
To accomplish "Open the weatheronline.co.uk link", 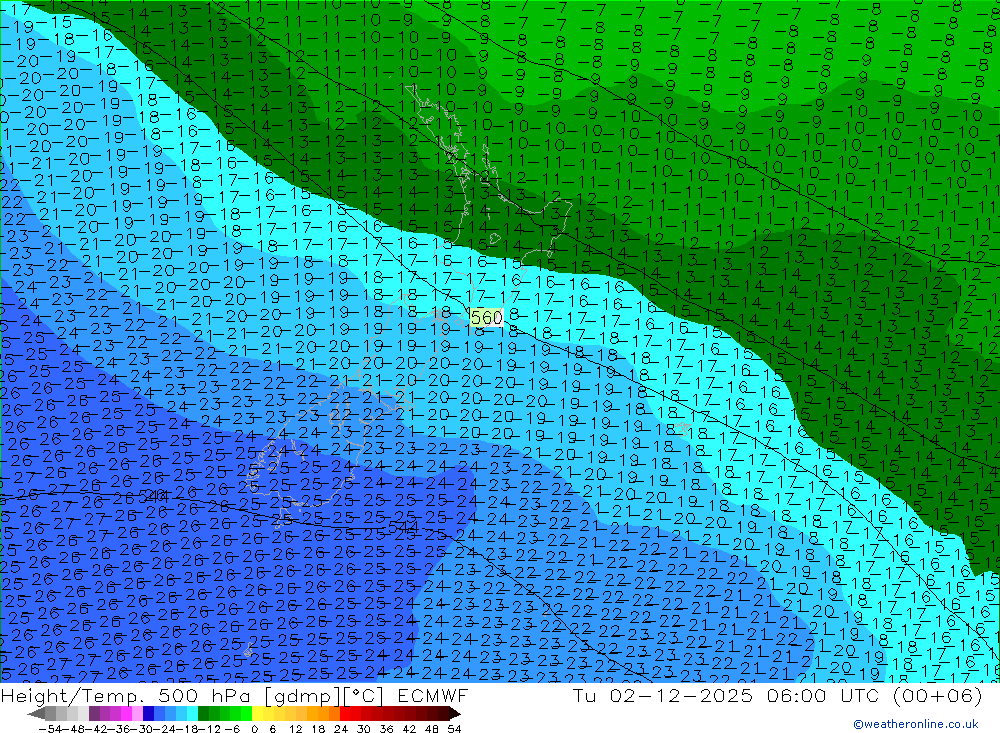I will (x=921, y=724).
